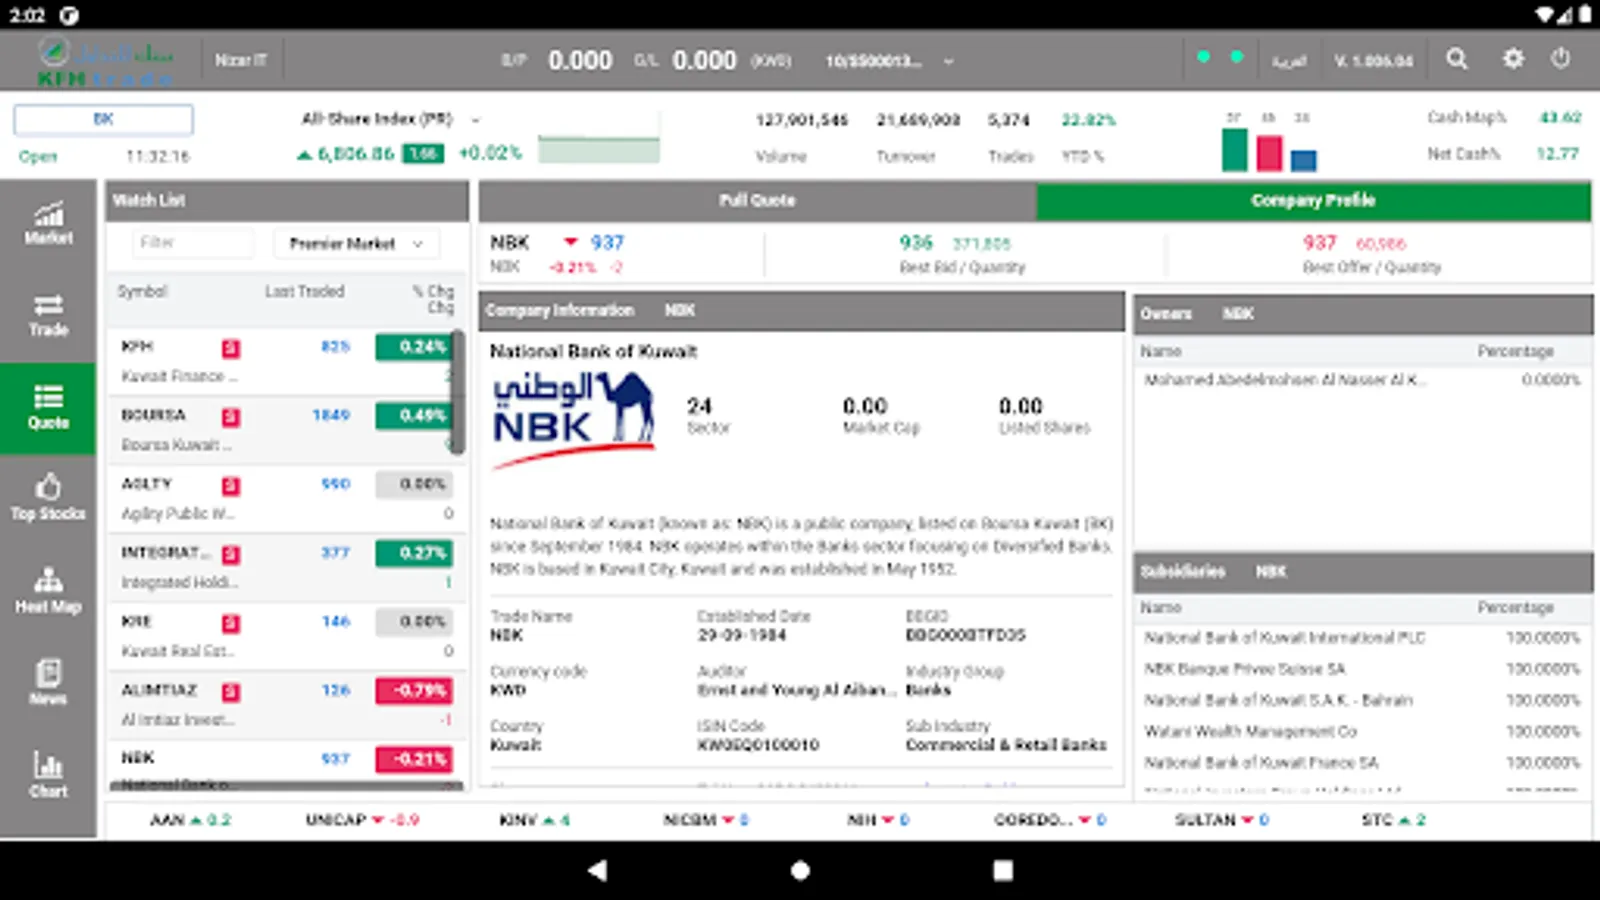Viewport: 1600px width, 900px height.
Task: Click the first green connection status dot
Action: 1204,57
